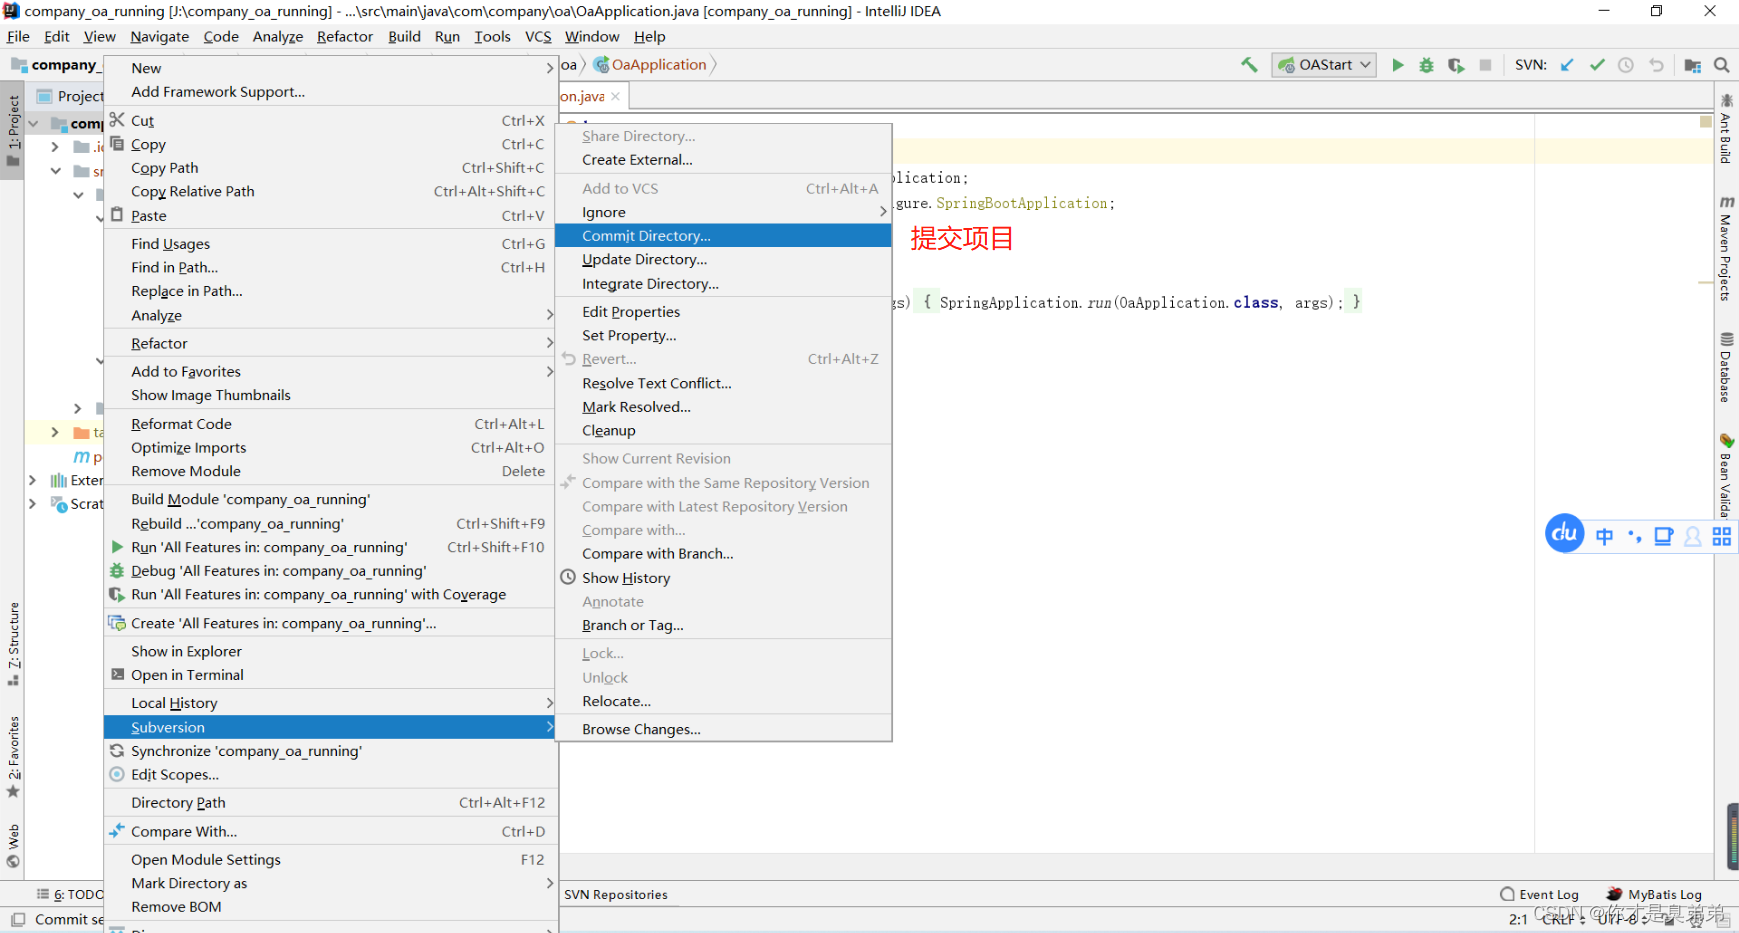Close the on.java editor tab
The height and width of the screenshot is (933, 1739).
point(616,97)
